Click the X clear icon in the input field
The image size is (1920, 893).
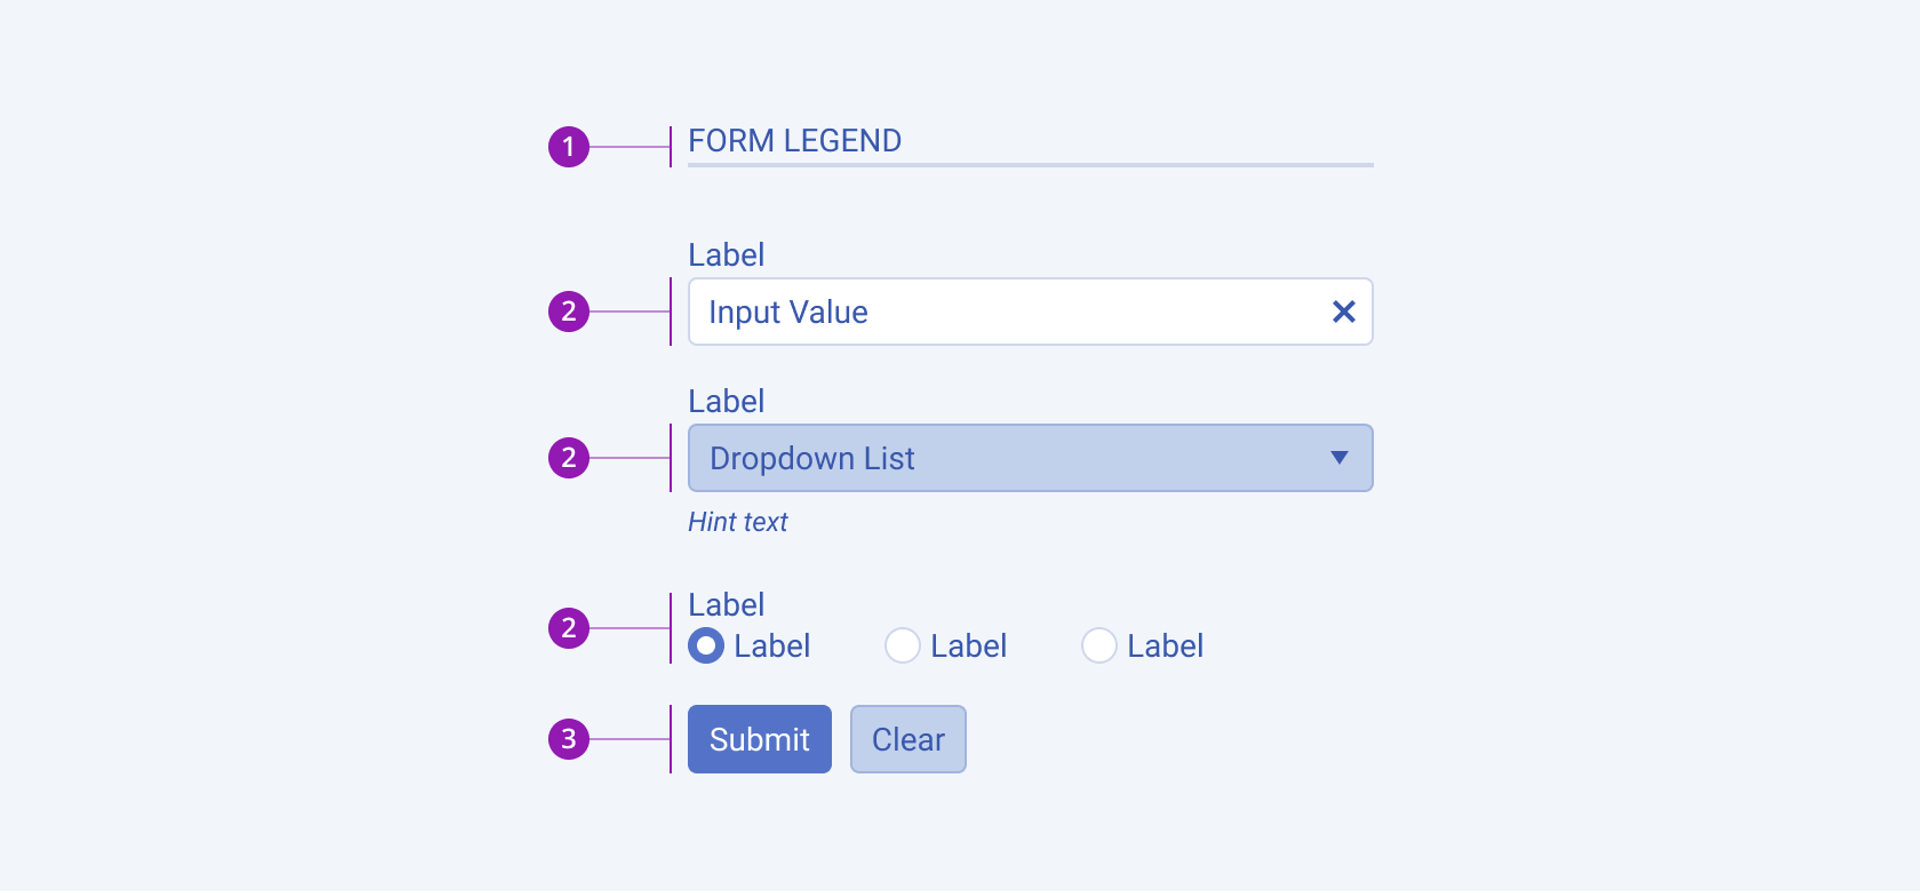(x=1343, y=312)
